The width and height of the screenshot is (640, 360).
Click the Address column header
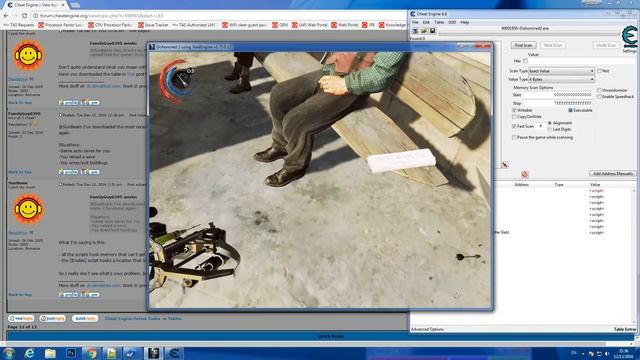521,185
